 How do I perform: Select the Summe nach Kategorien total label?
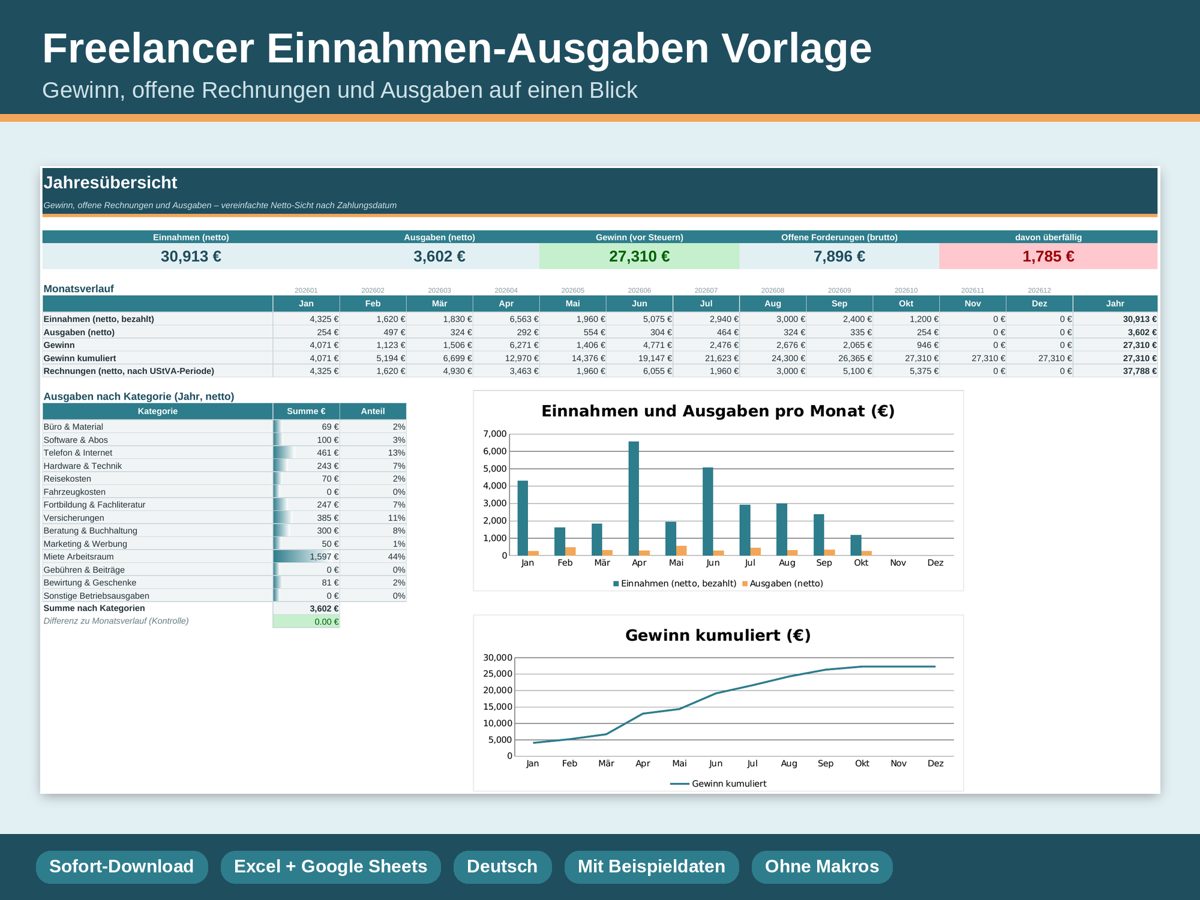pyautogui.click(x=94, y=608)
